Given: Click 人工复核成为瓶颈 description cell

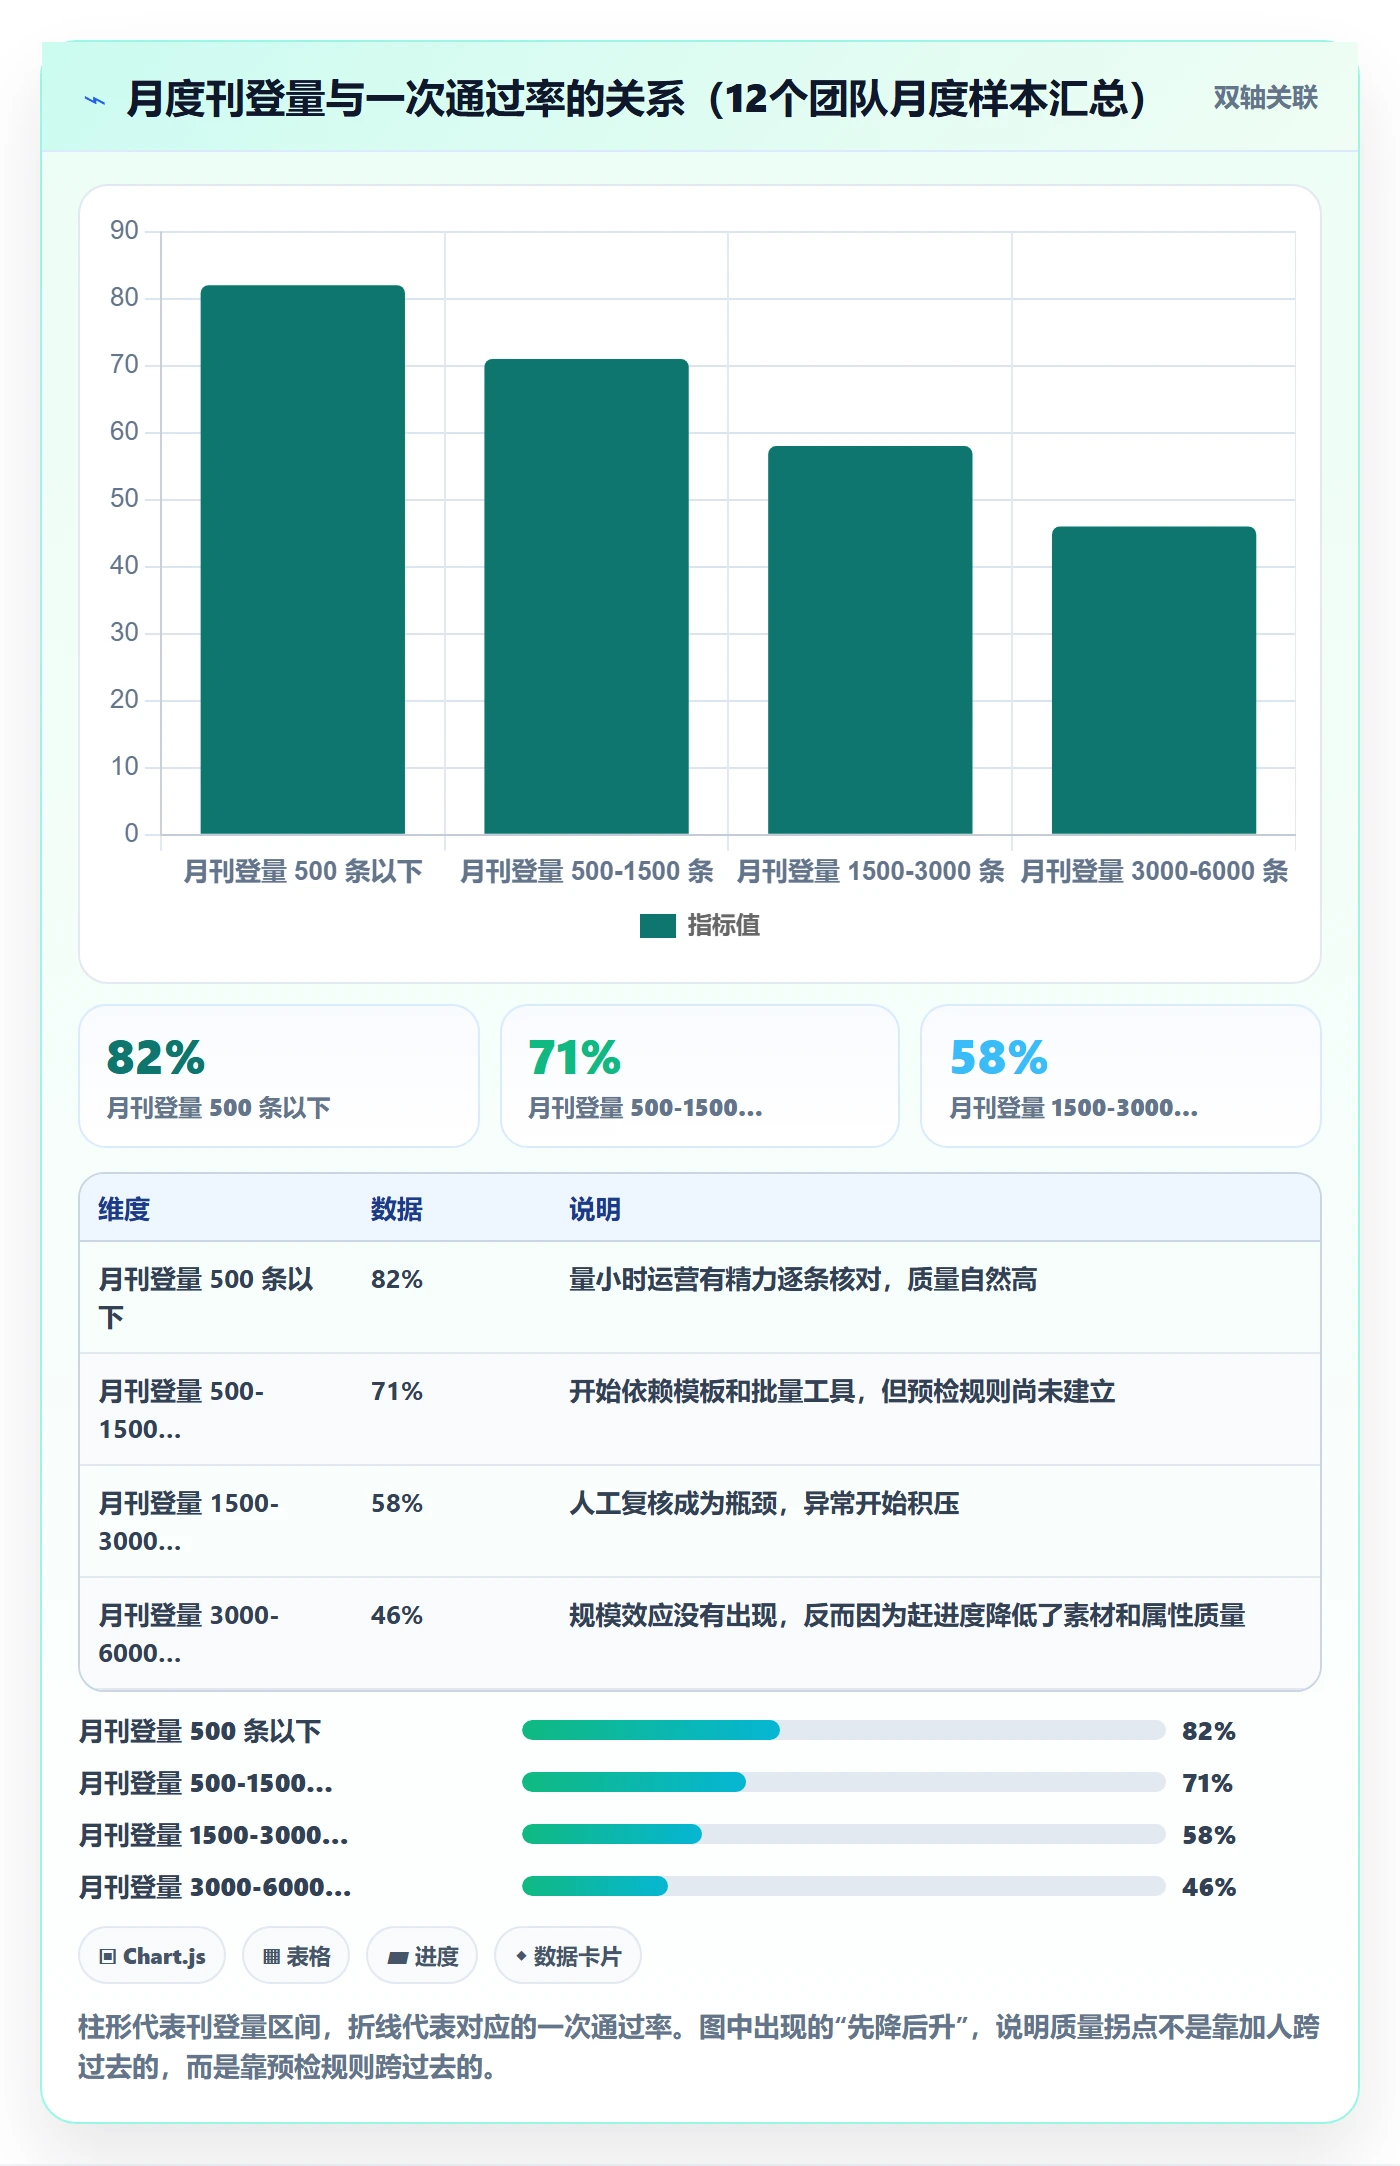Looking at the screenshot, I should [764, 1504].
